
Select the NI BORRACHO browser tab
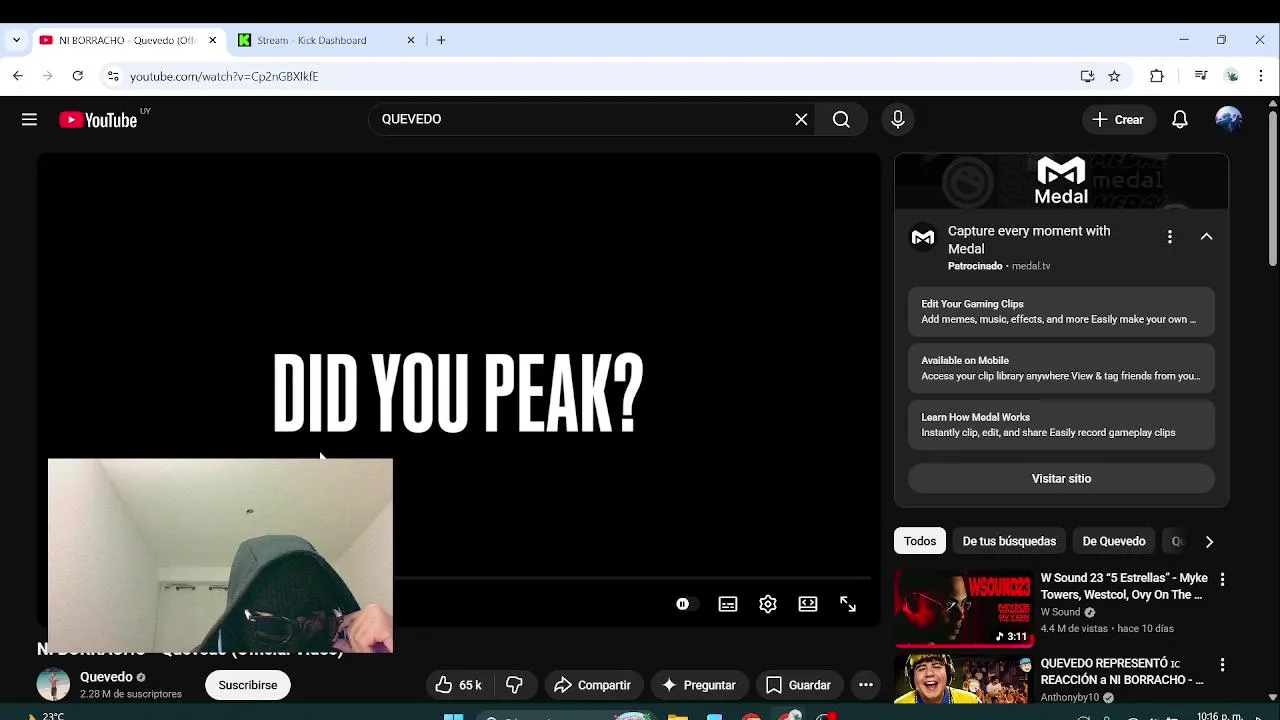[127, 40]
